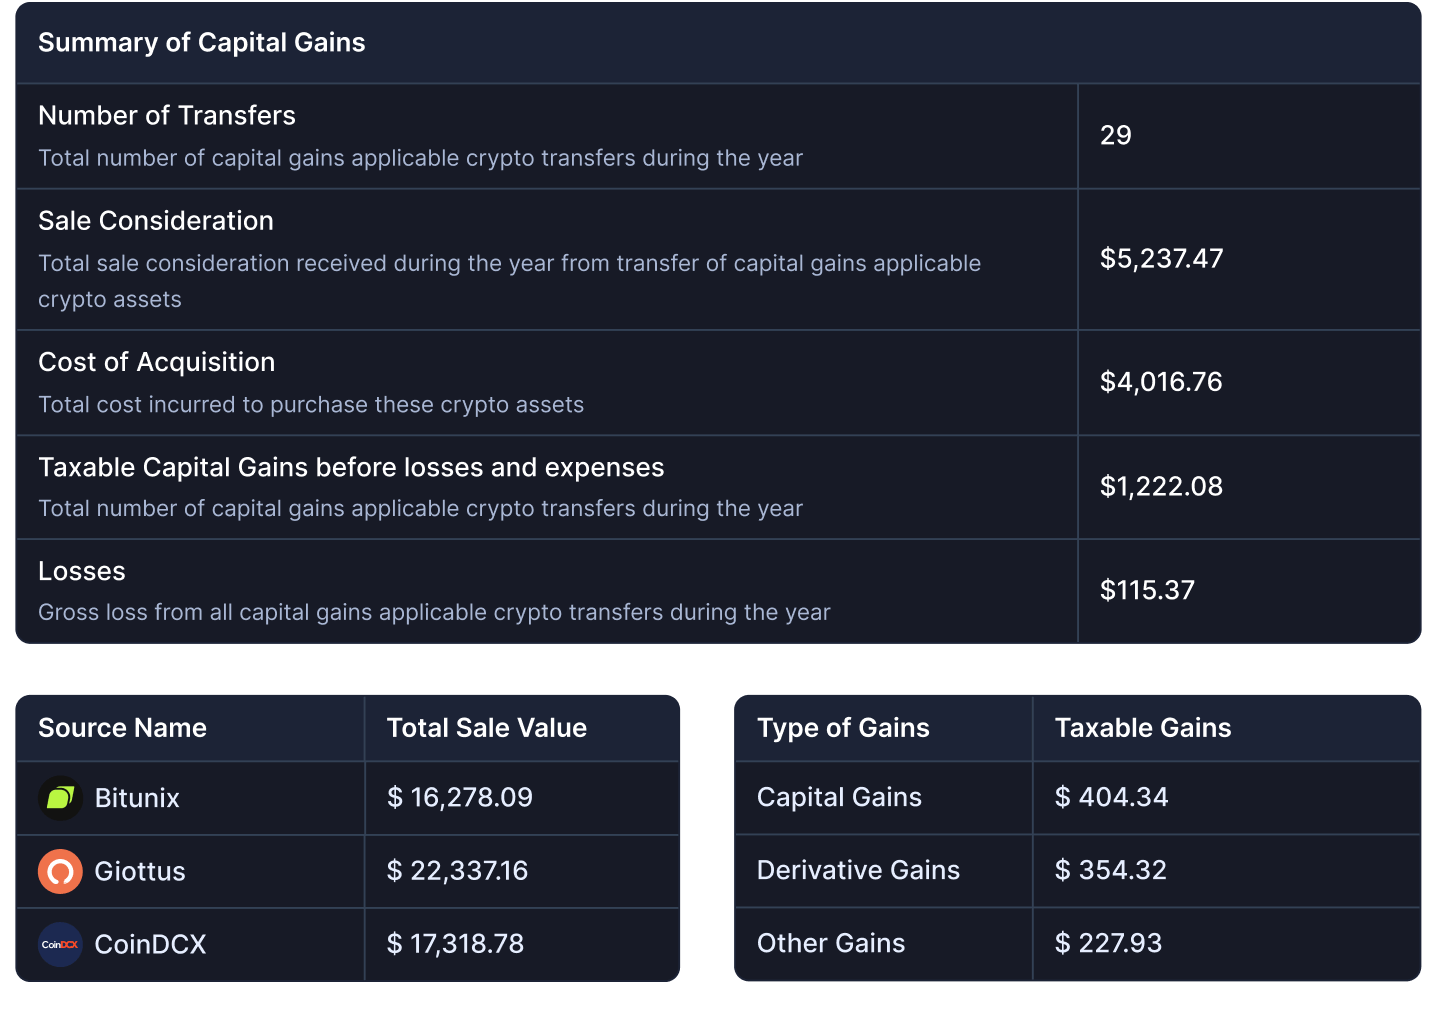
Task: Click the Source Name column header
Action: pyautogui.click(x=122, y=728)
